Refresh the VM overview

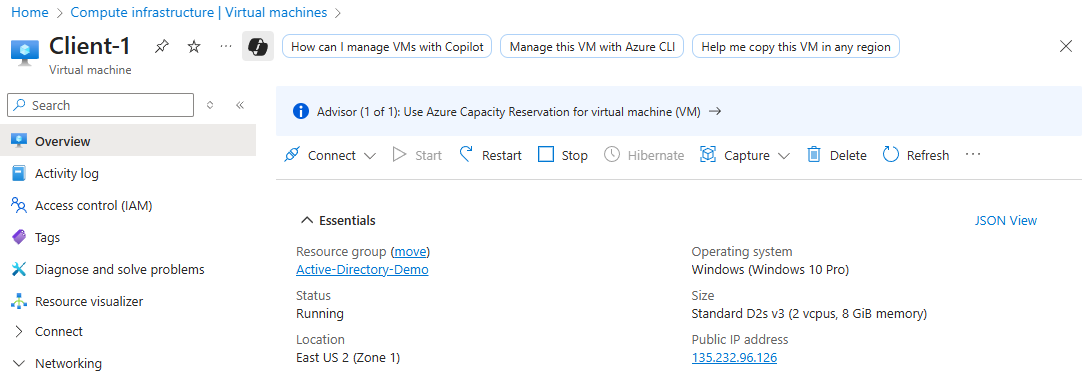click(x=916, y=155)
